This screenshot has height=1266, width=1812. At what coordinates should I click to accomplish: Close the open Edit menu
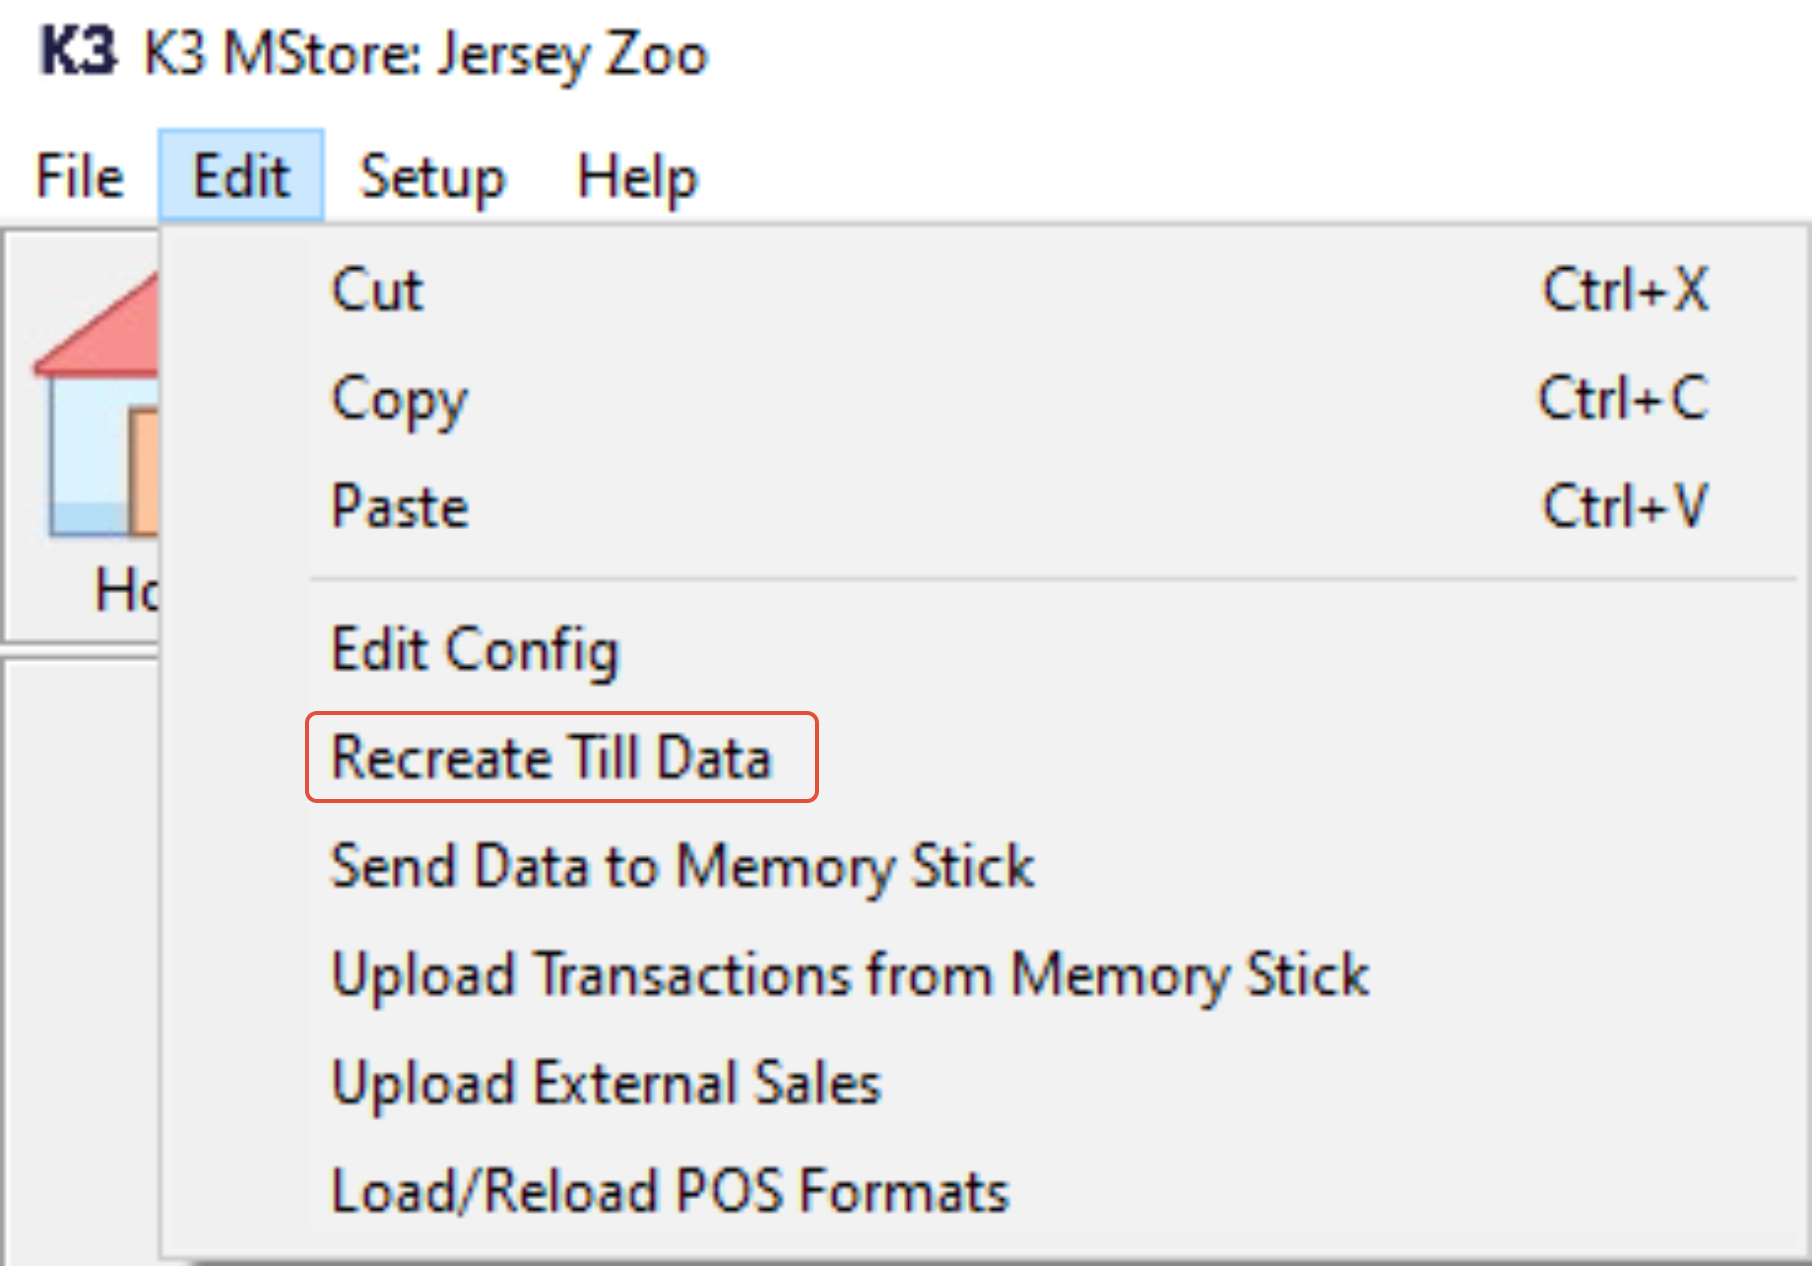pos(241,177)
